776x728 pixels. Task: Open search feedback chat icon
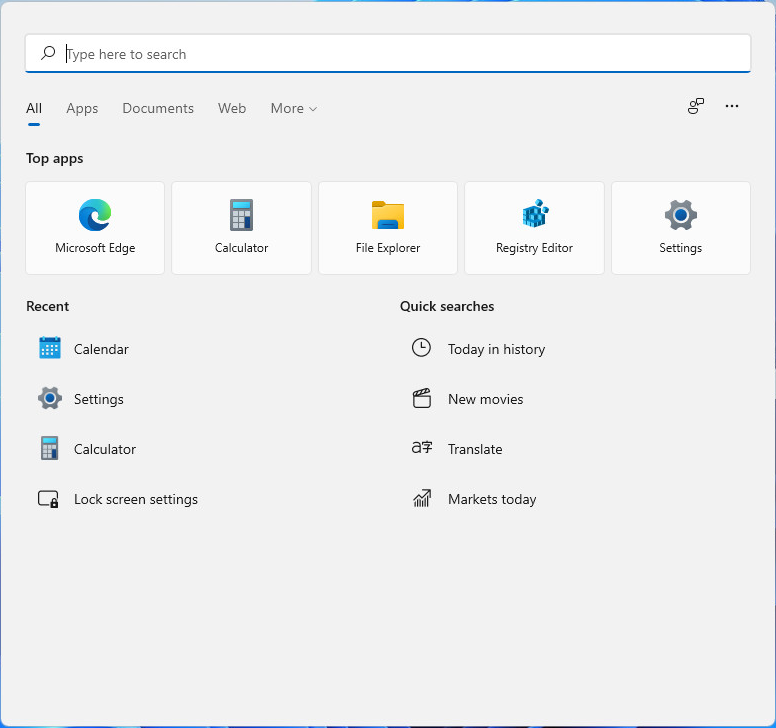click(696, 106)
